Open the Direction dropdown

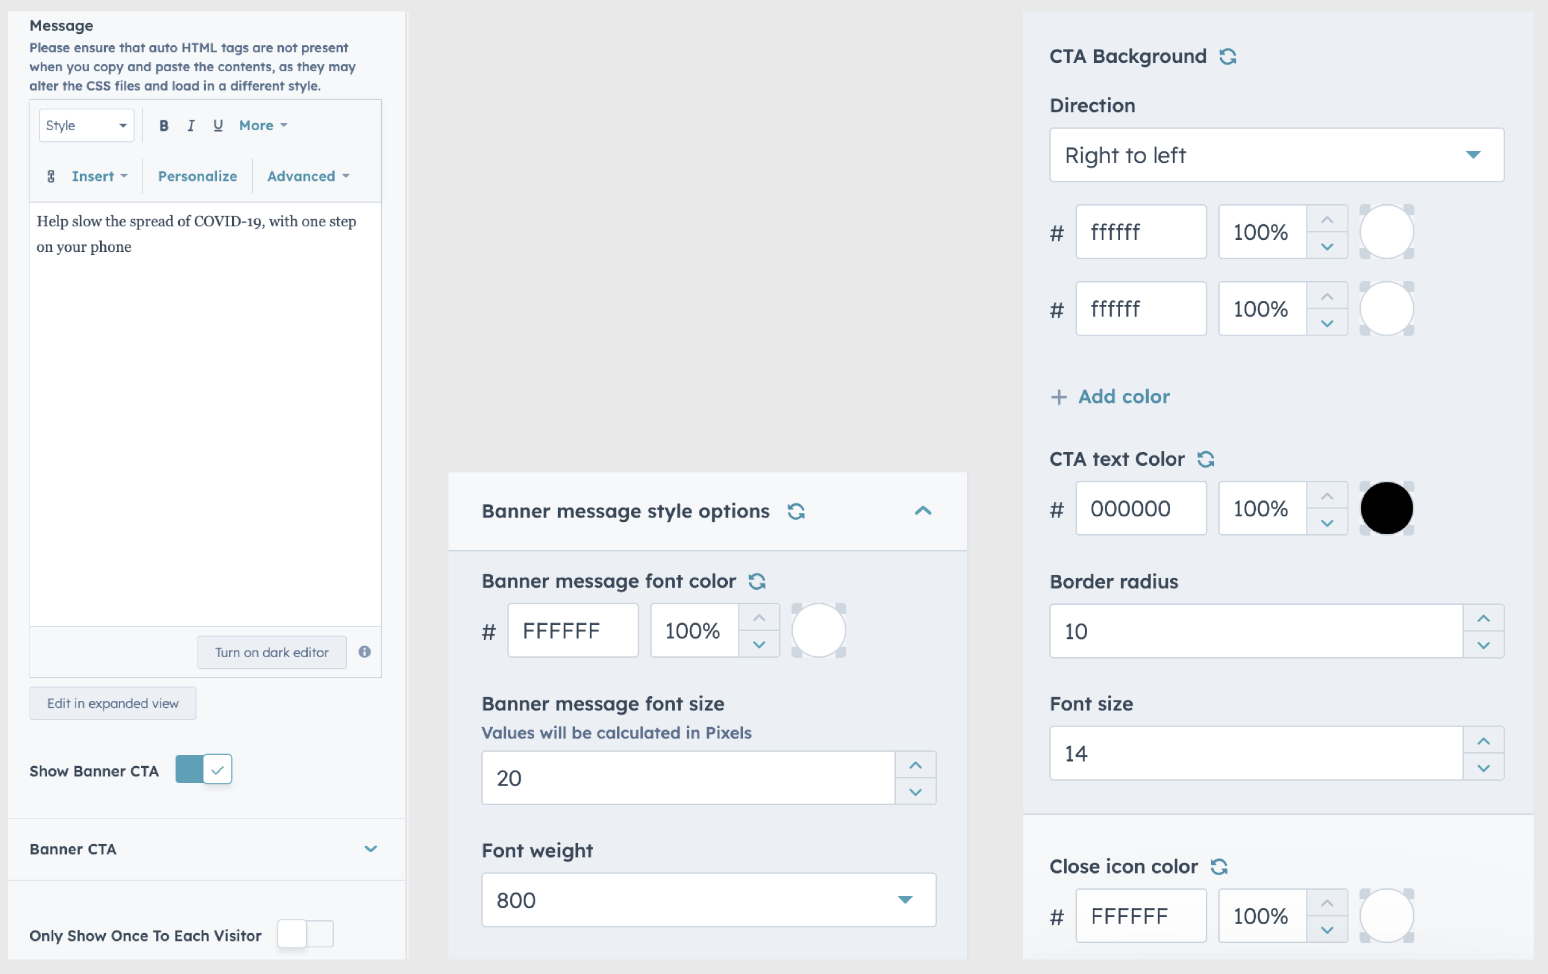(1276, 155)
